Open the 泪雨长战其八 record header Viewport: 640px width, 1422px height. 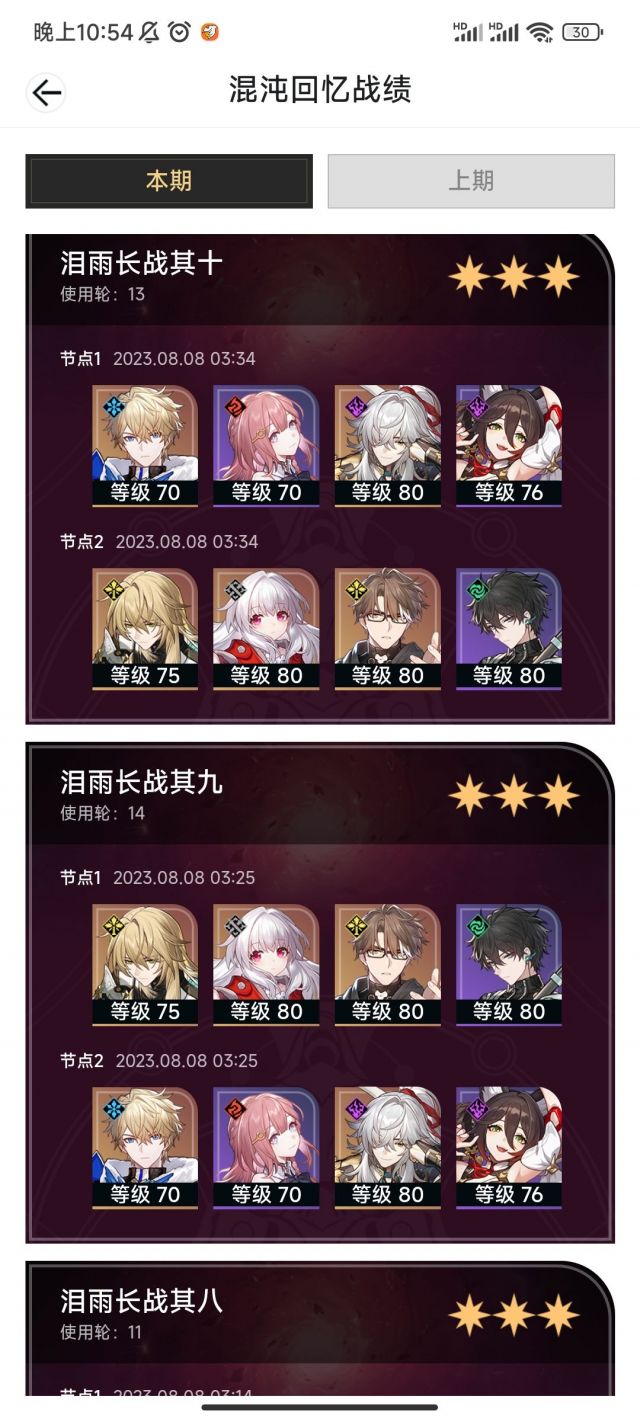point(320,1313)
